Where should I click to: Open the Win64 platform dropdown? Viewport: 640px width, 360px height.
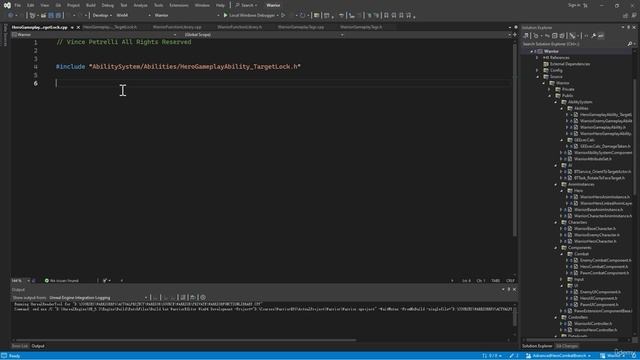tap(133, 16)
